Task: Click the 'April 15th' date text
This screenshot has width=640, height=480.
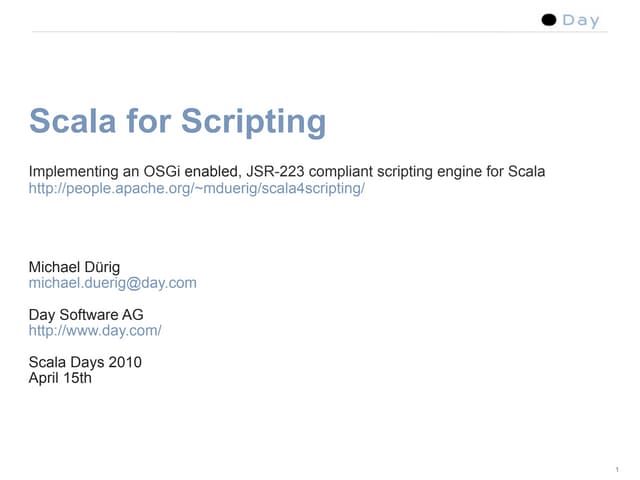Action: click(x=60, y=378)
